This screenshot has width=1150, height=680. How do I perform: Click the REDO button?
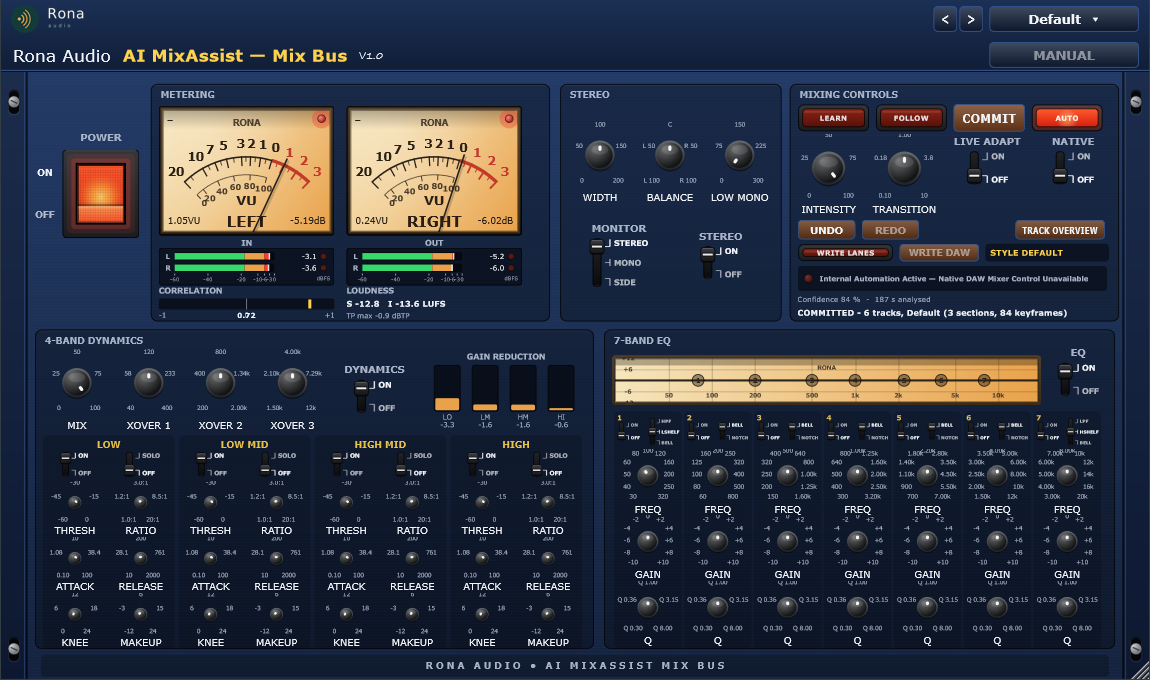(890, 230)
